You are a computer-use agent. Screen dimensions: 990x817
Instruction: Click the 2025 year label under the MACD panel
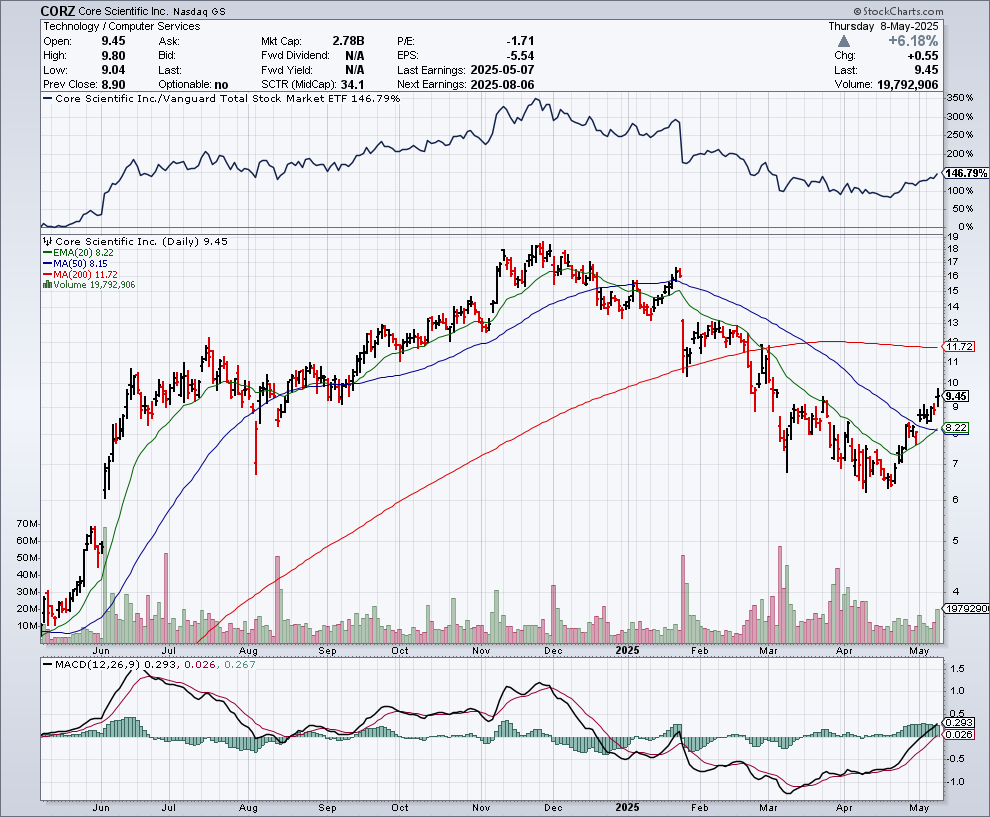point(627,808)
